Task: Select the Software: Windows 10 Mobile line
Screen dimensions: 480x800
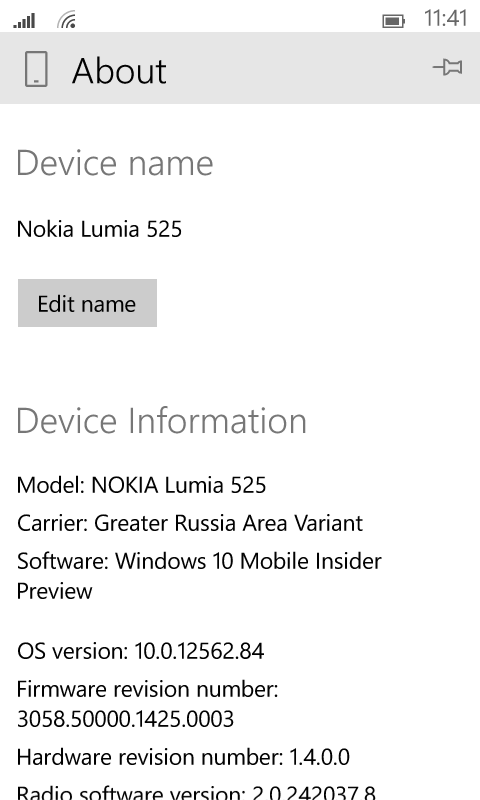Action: pos(199,561)
